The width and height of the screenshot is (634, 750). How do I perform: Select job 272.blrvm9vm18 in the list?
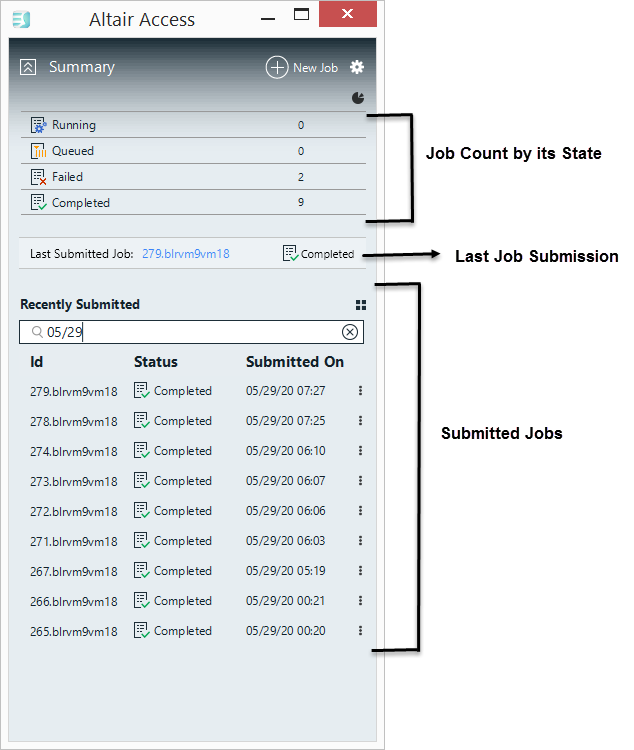point(74,511)
